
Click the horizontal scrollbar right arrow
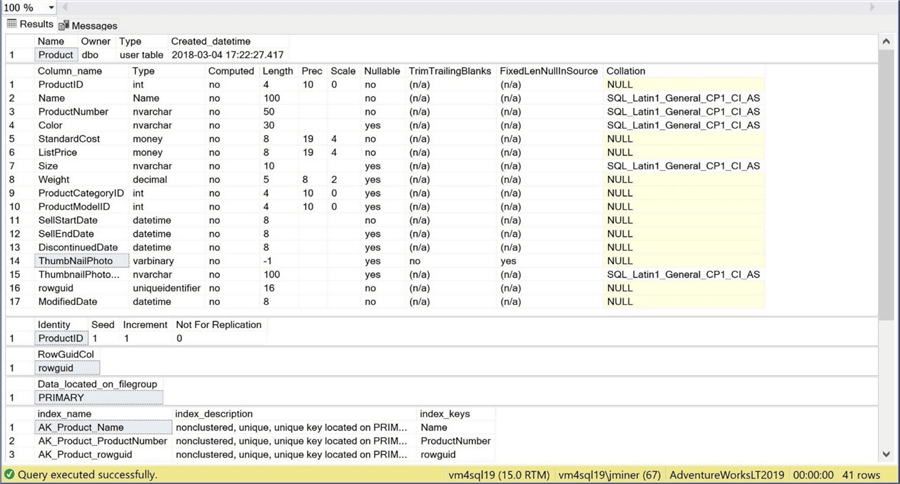[872, 7]
